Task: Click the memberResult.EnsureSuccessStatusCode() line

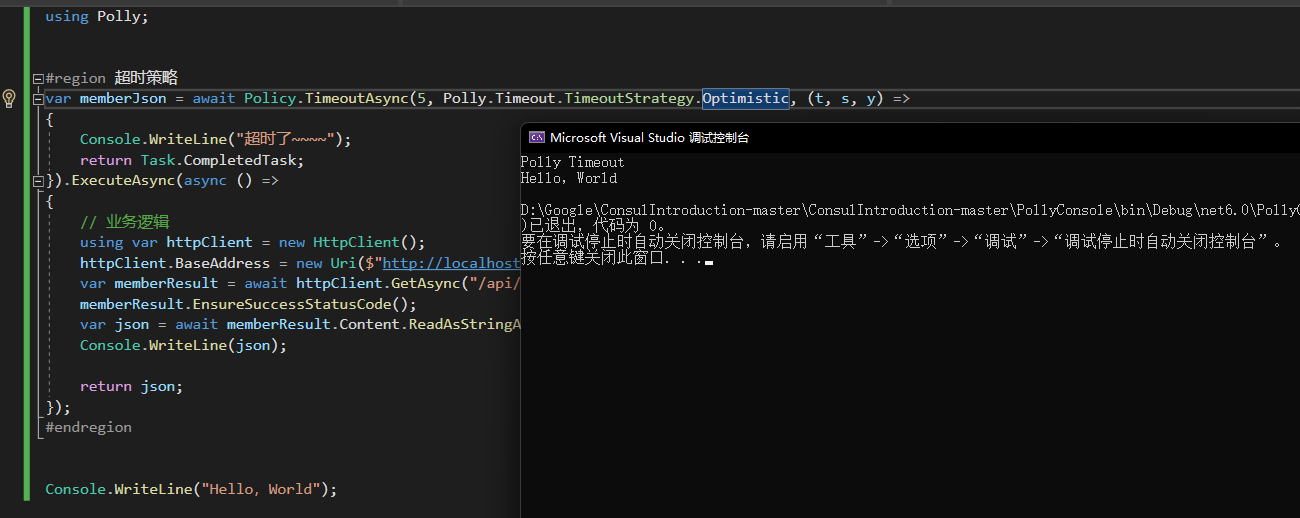Action: click(248, 304)
